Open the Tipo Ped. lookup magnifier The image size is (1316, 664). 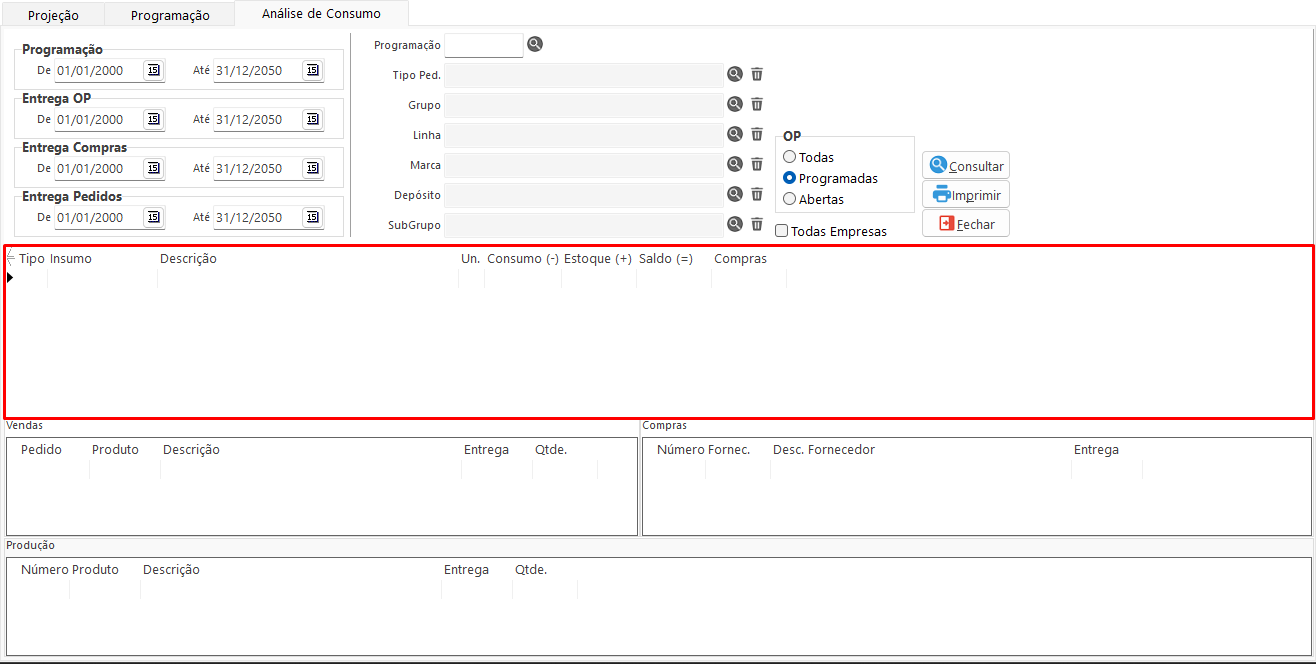point(735,74)
